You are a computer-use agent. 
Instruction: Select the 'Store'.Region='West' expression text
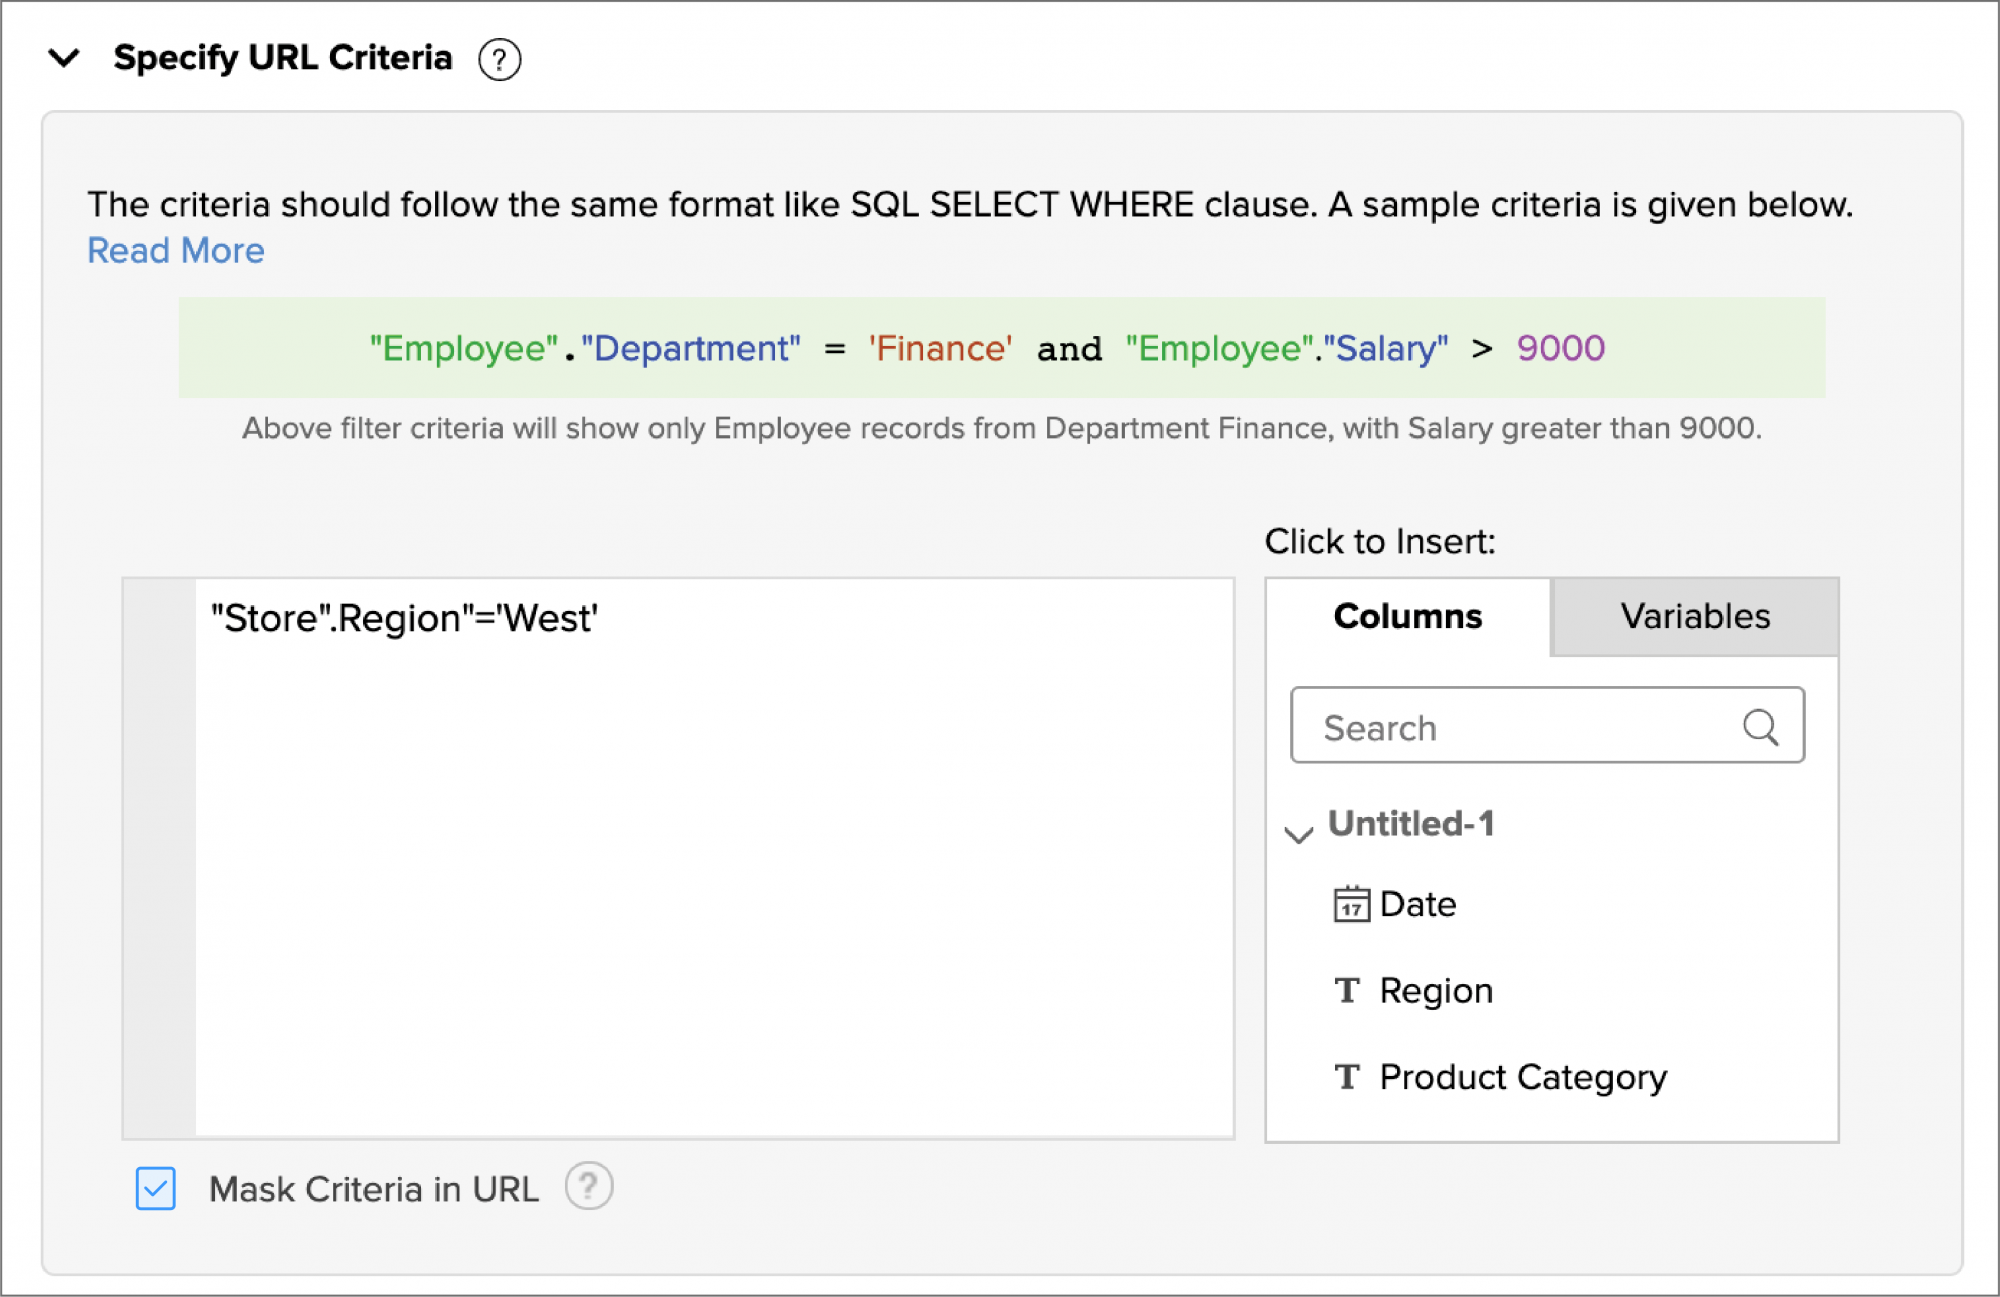point(402,618)
